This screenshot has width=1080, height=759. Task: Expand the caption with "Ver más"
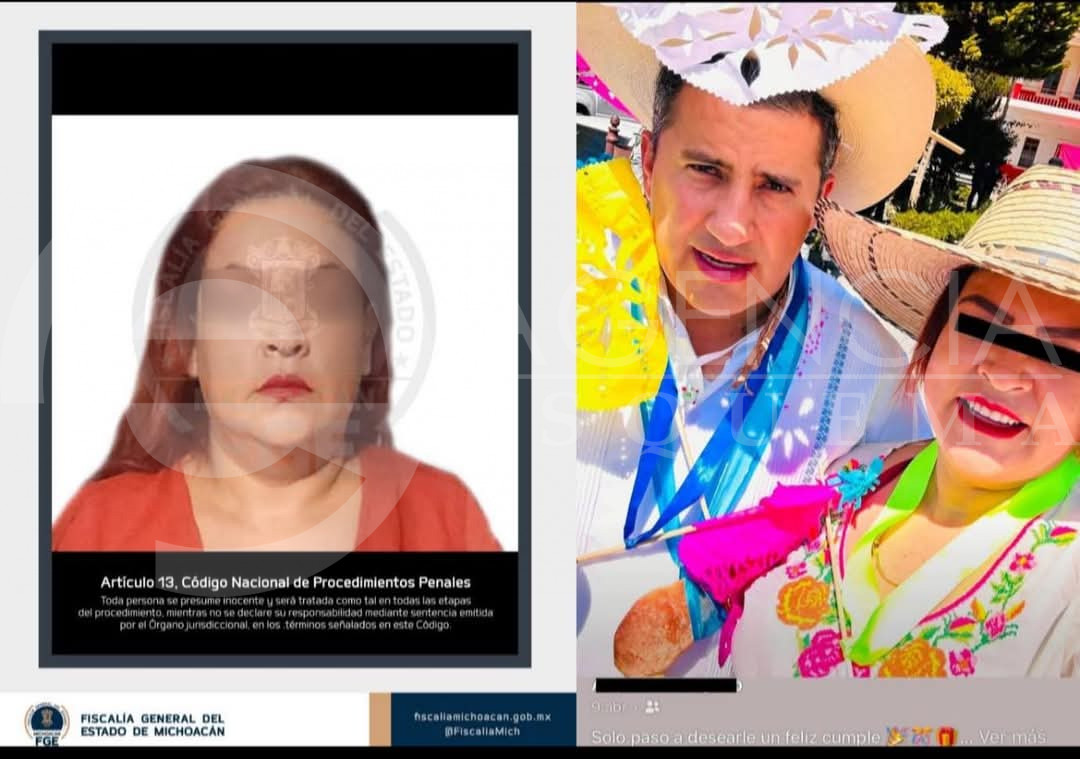1012,737
